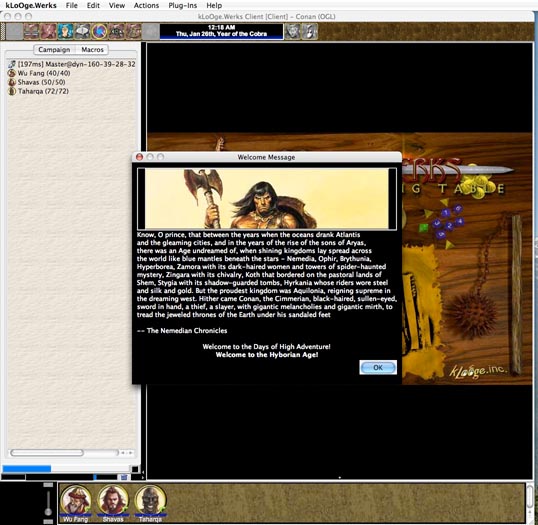The height and width of the screenshot is (525, 538).
Task: Open the kLoOge.Werks application menu
Action: click(x=31, y=5)
